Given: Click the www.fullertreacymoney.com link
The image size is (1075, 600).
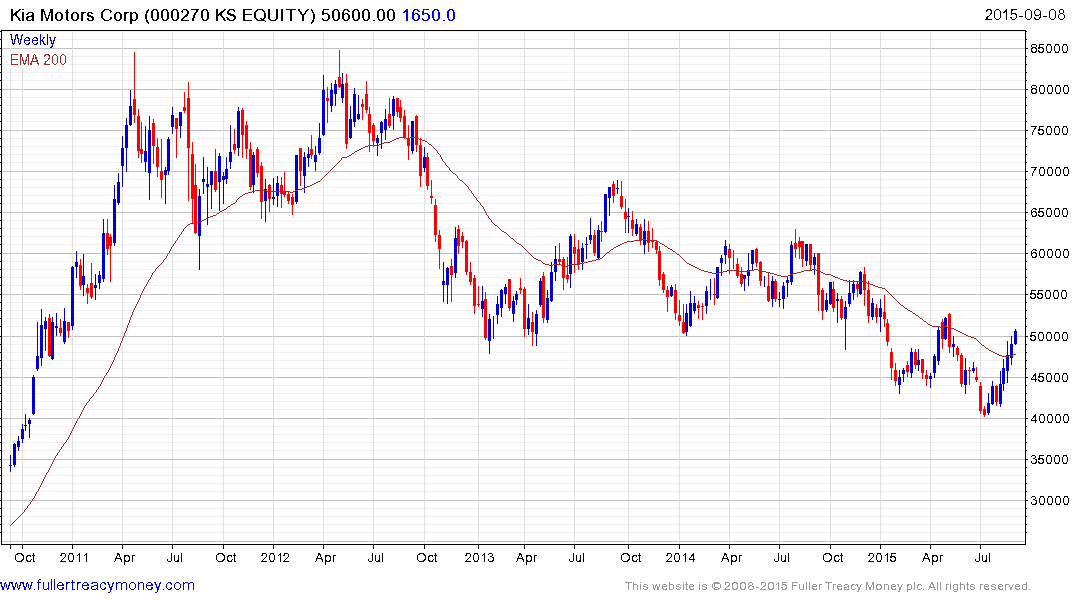Looking at the screenshot, I should (x=97, y=585).
